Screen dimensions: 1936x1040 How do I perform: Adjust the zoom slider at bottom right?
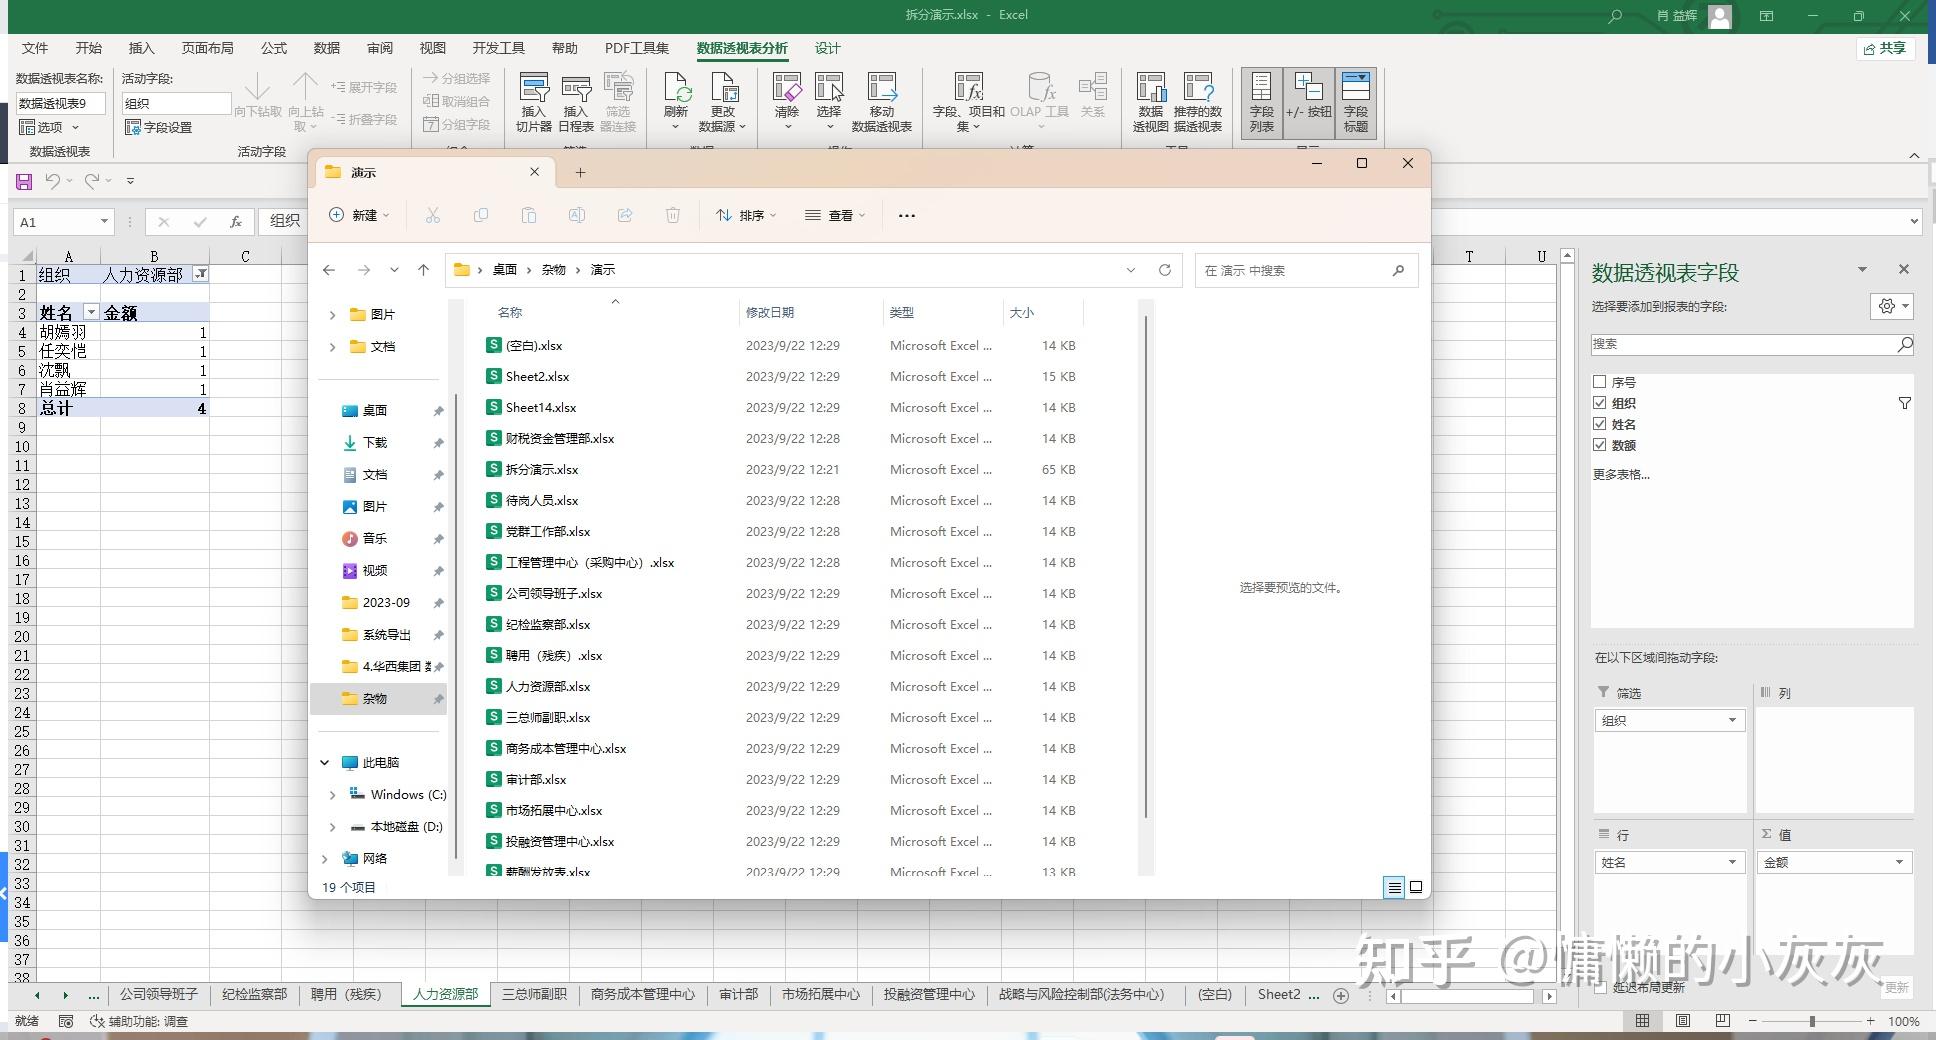click(x=1812, y=1021)
